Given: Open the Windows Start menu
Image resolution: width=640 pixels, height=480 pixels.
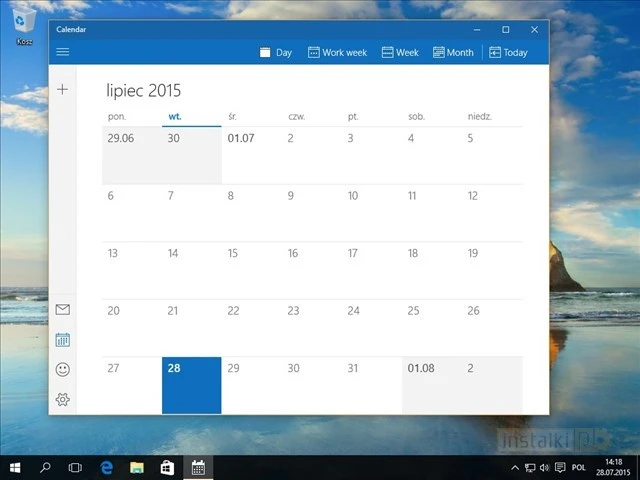Looking at the screenshot, I should 15,467.
